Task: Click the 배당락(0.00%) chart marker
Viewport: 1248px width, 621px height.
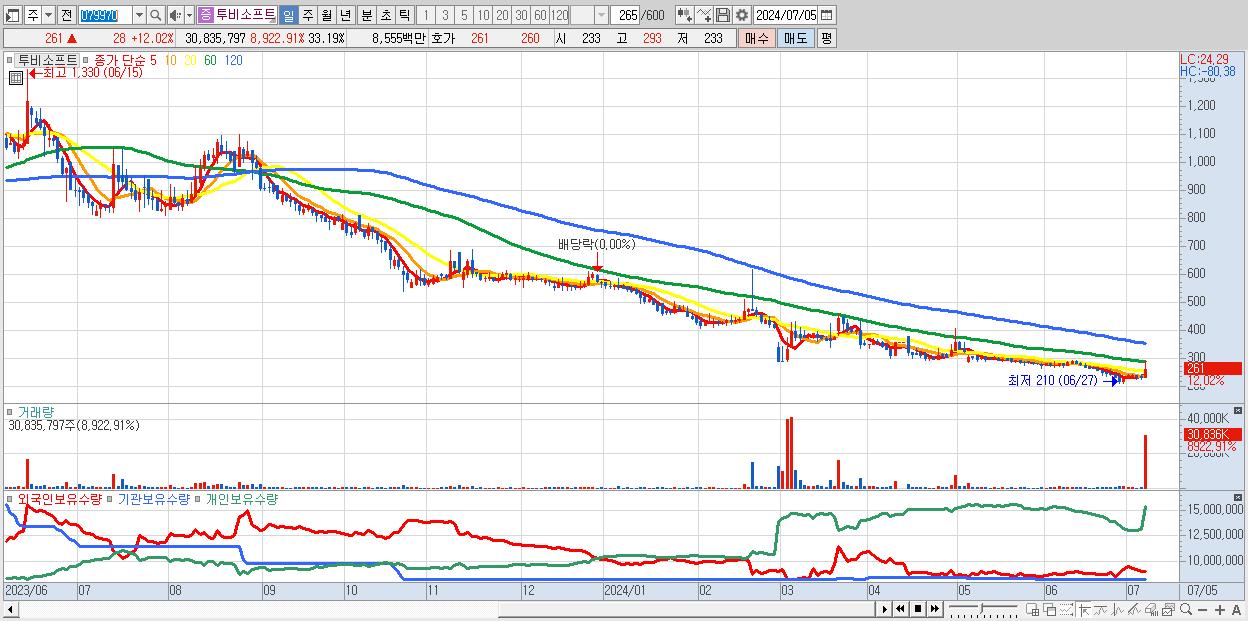Action: [597, 244]
